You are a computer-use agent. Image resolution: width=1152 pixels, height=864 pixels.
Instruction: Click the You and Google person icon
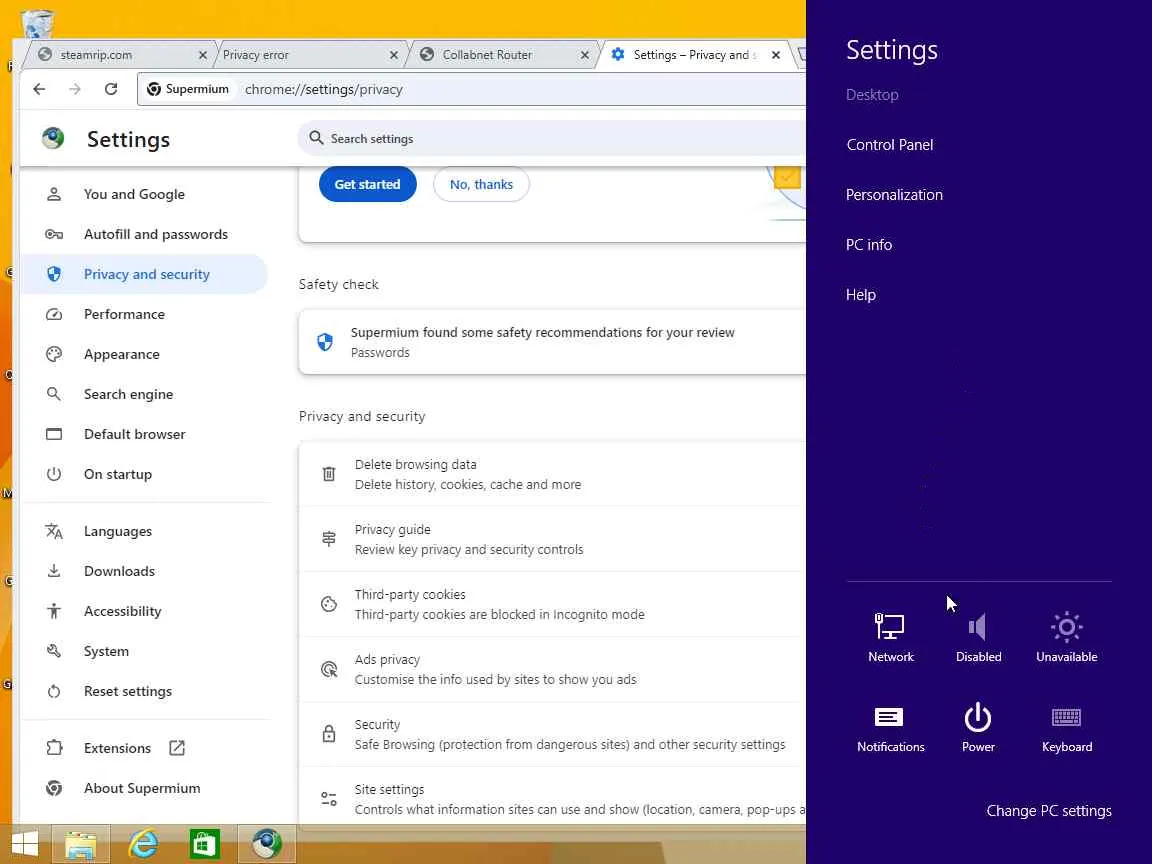54,194
